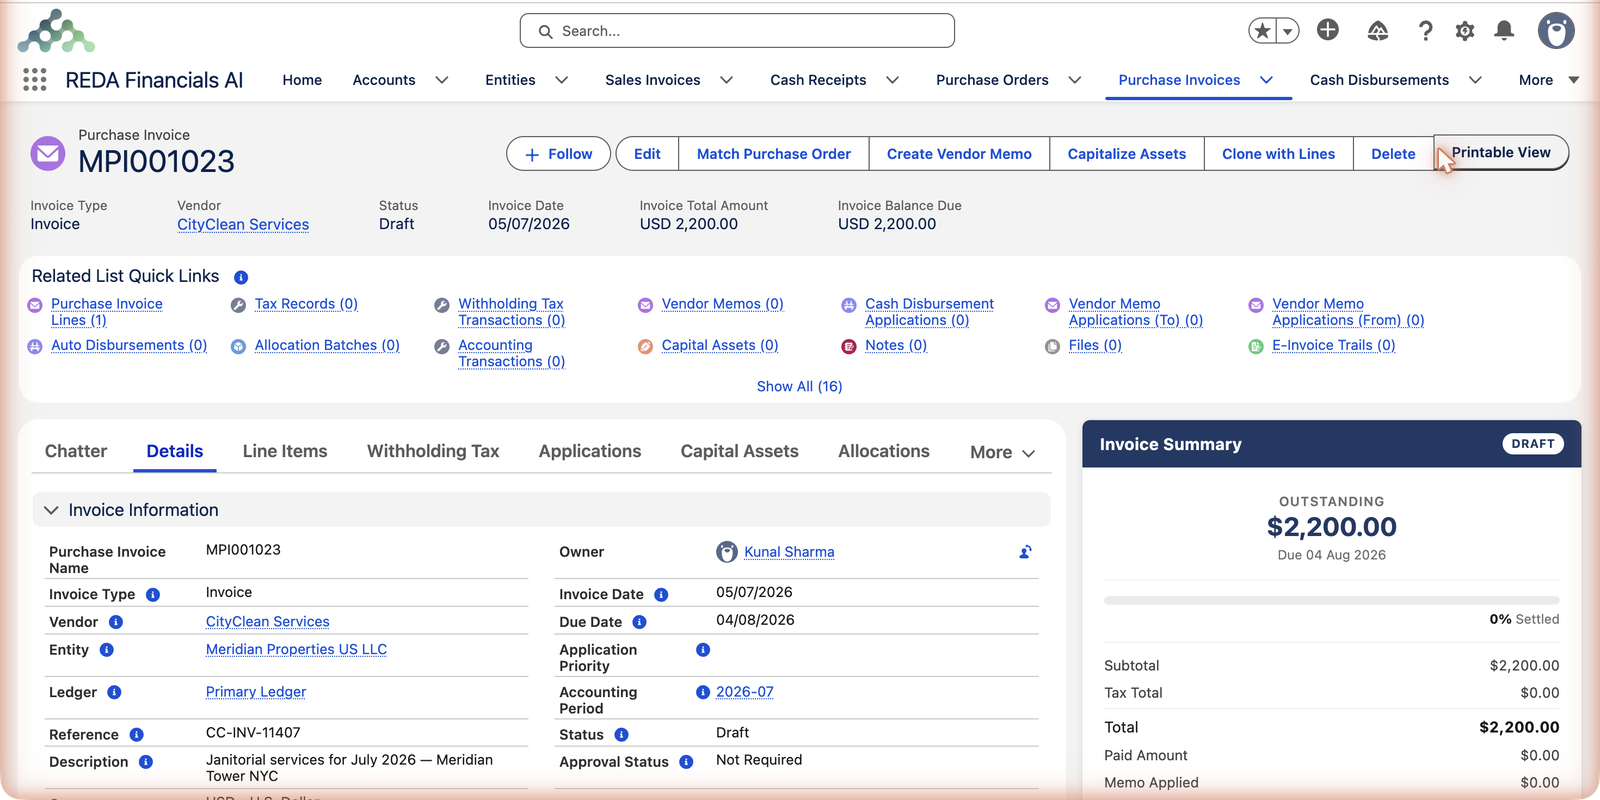The image size is (1600, 800).
Task: Open the notifications bell icon
Action: (x=1504, y=31)
